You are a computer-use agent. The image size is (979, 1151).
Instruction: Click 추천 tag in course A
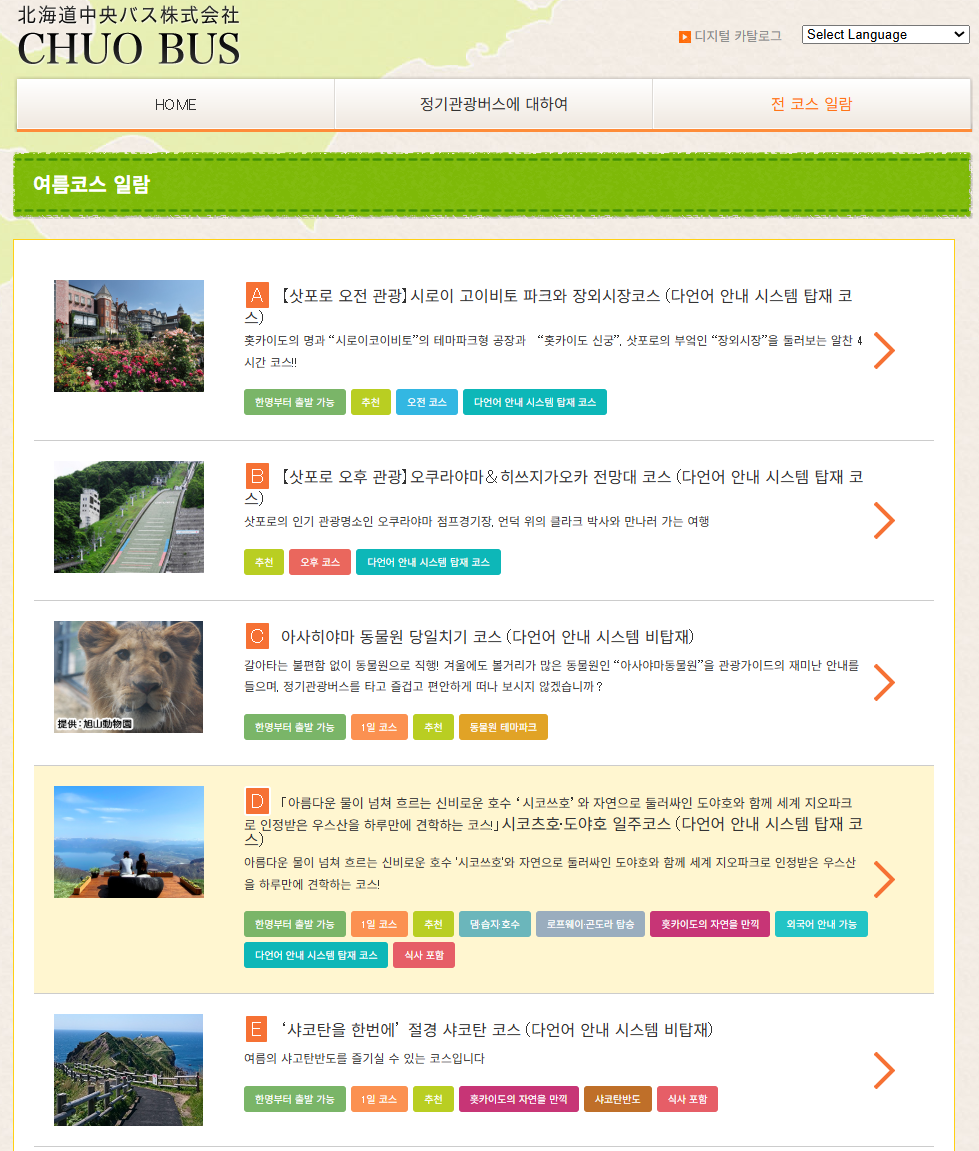coord(371,402)
